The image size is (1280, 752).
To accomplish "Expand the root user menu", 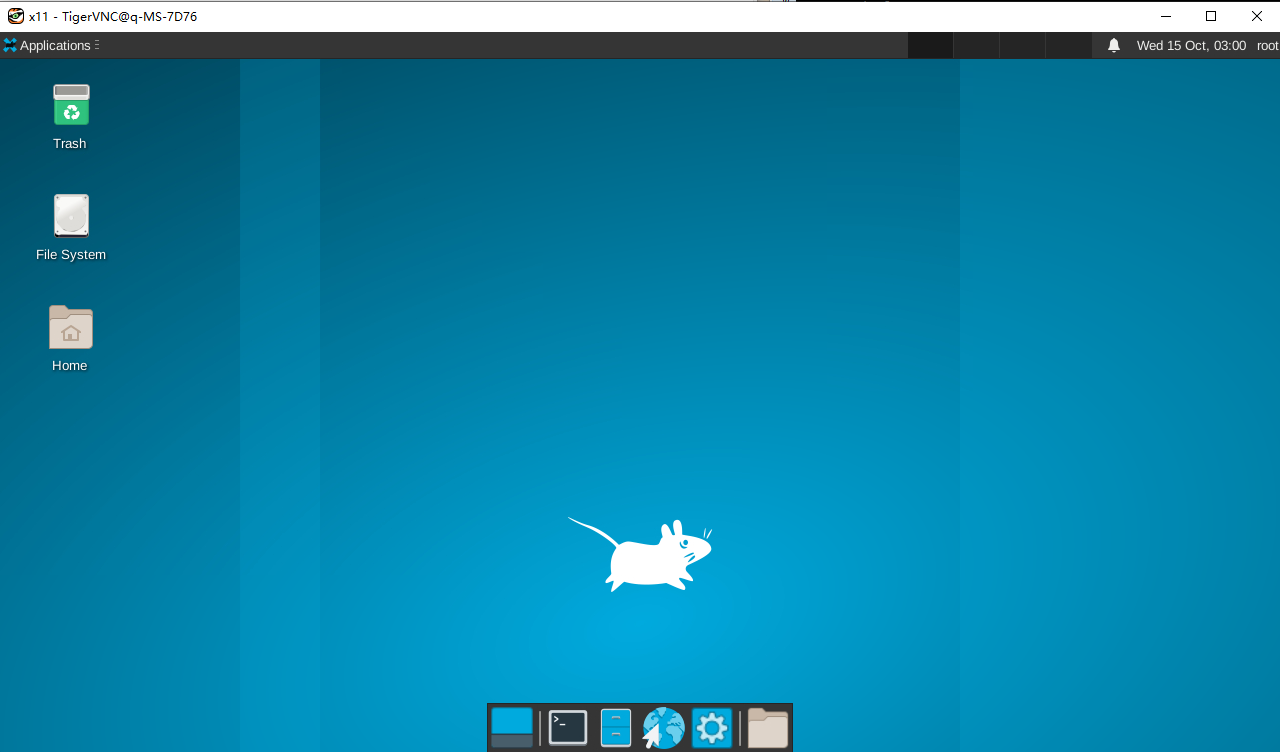I will (x=1267, y=46).
